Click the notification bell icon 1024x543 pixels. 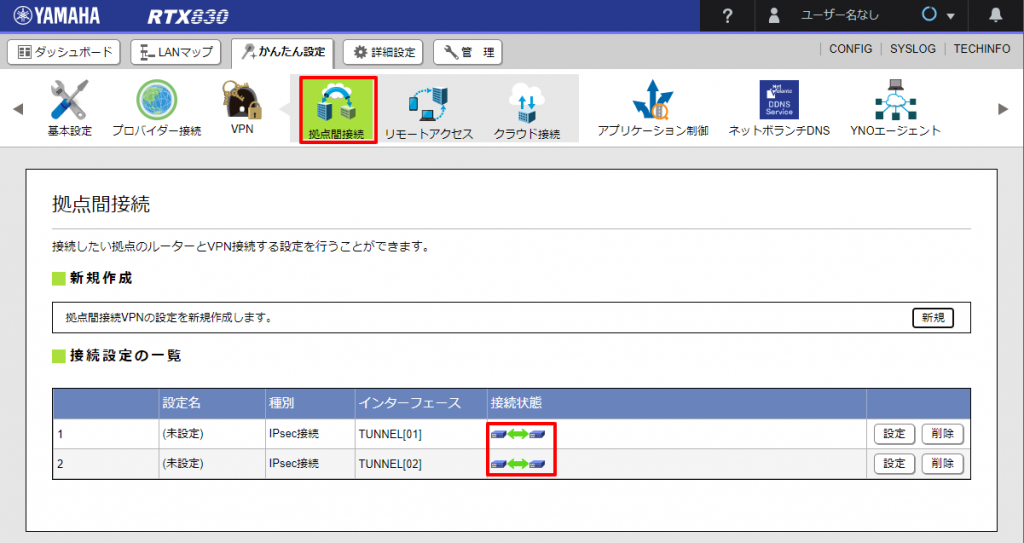coord(995,15)
